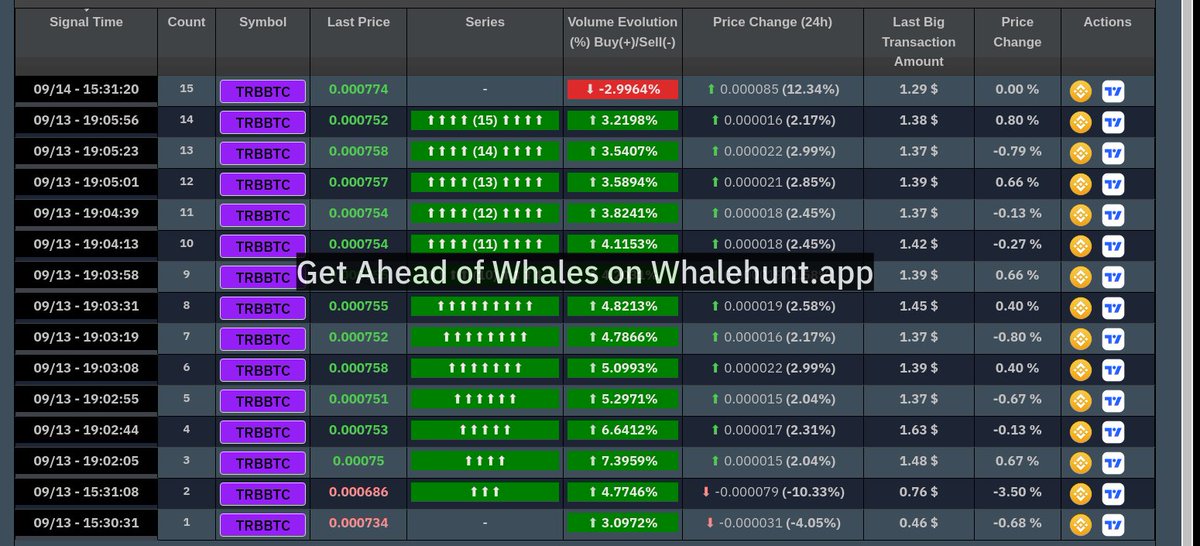Viewport: 1200px width, 546px height.
Task: Sort by Last Price column header
Action: tap(358, 22)
